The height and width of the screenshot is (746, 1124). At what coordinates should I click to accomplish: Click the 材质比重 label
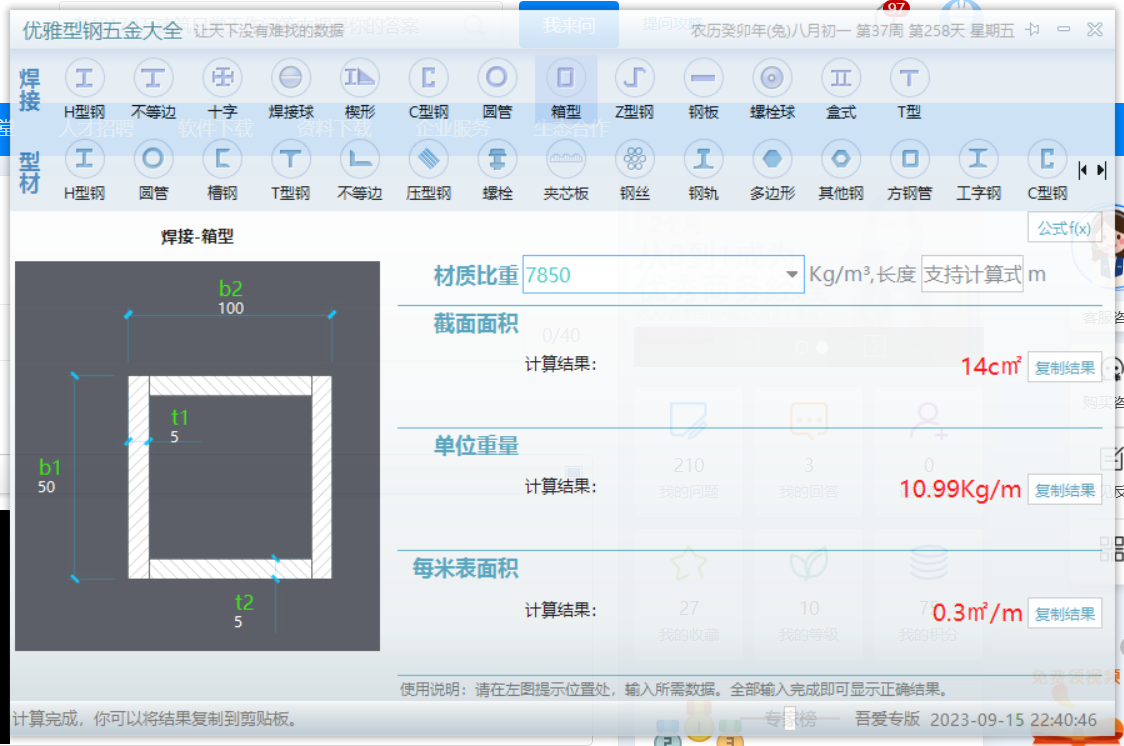pos(475,275)
